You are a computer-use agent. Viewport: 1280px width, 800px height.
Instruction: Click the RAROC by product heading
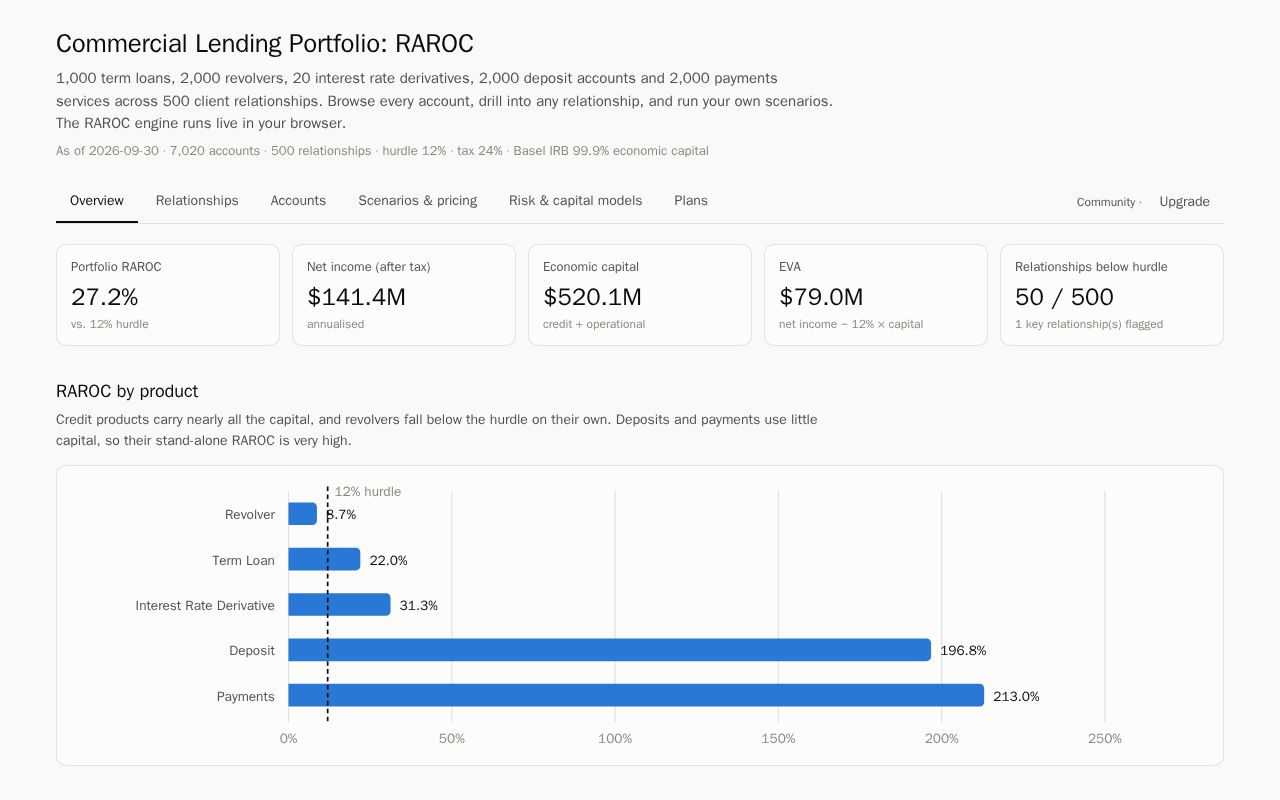coord(127,391)
